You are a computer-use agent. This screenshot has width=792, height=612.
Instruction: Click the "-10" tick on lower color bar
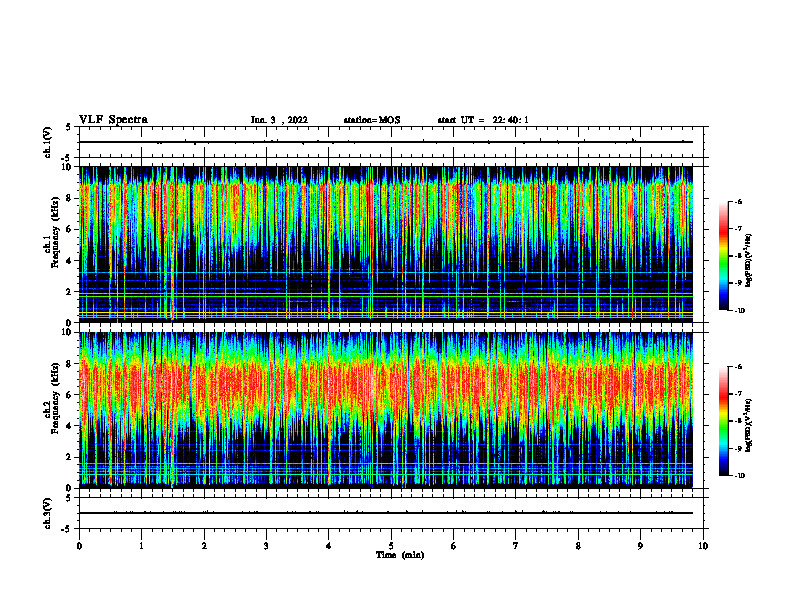pos(740,476)
